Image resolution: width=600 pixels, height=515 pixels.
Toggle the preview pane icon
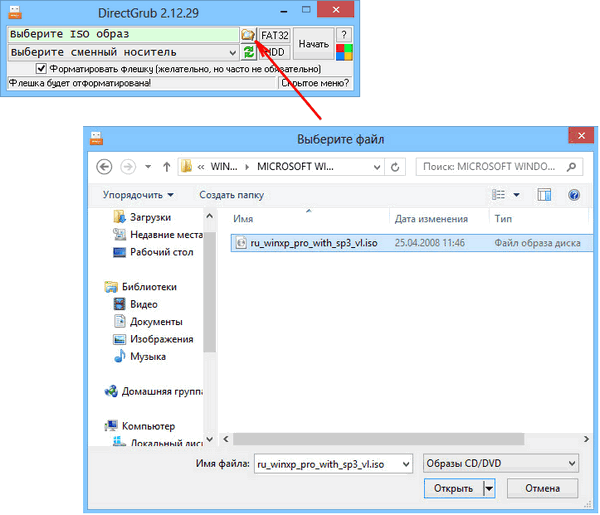click(545, 195)
